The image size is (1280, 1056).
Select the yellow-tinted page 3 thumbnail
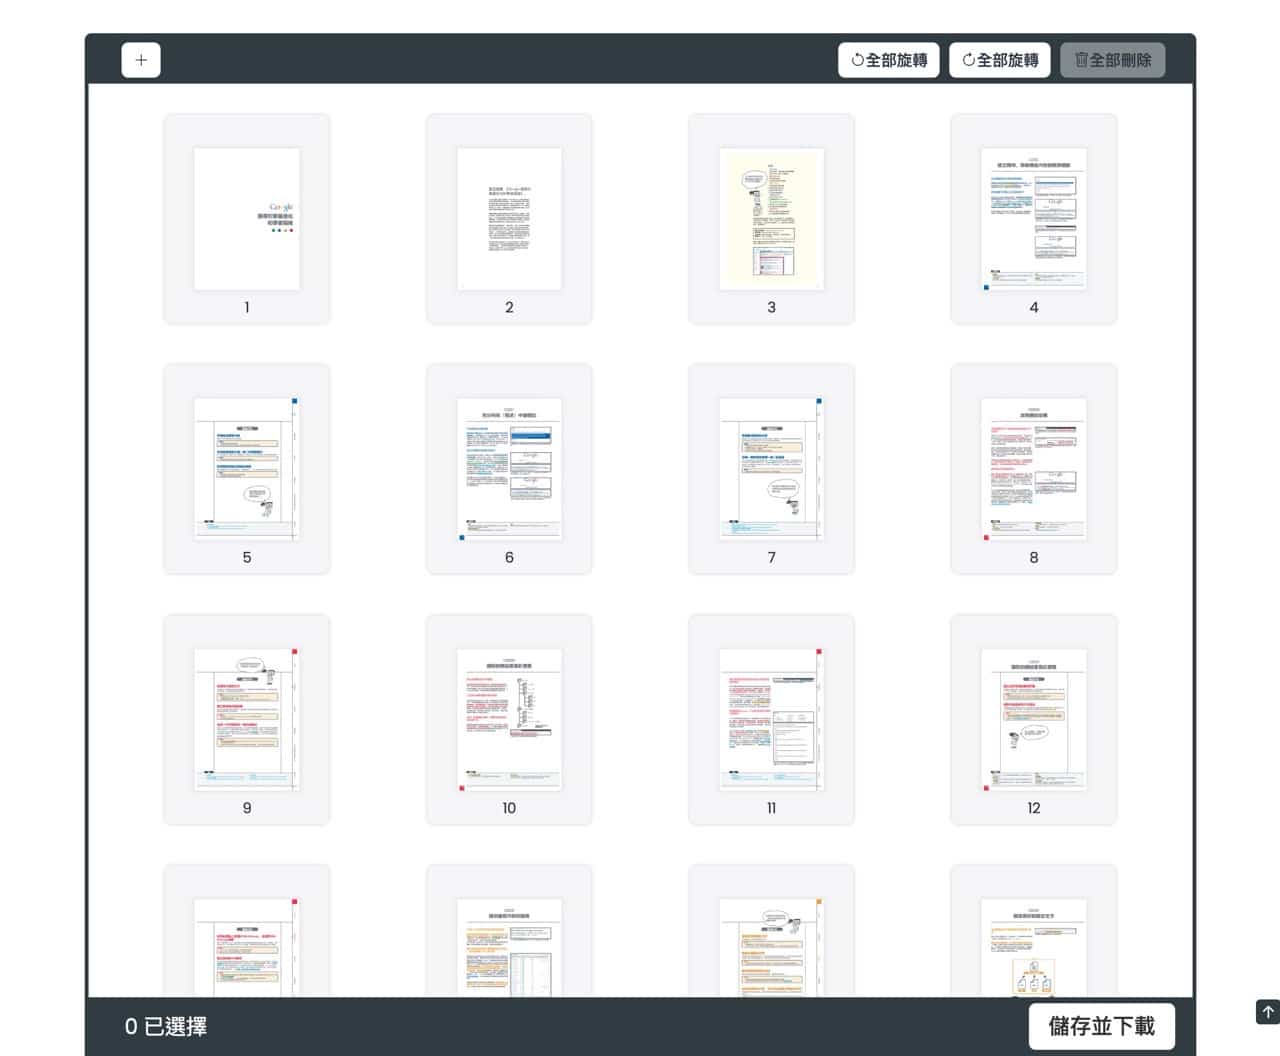point(770,218)
